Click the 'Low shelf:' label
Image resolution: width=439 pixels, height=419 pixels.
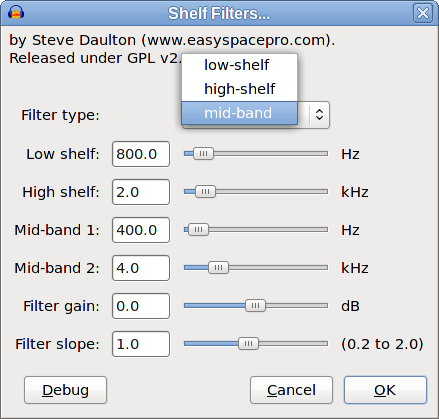coord(63,154)
